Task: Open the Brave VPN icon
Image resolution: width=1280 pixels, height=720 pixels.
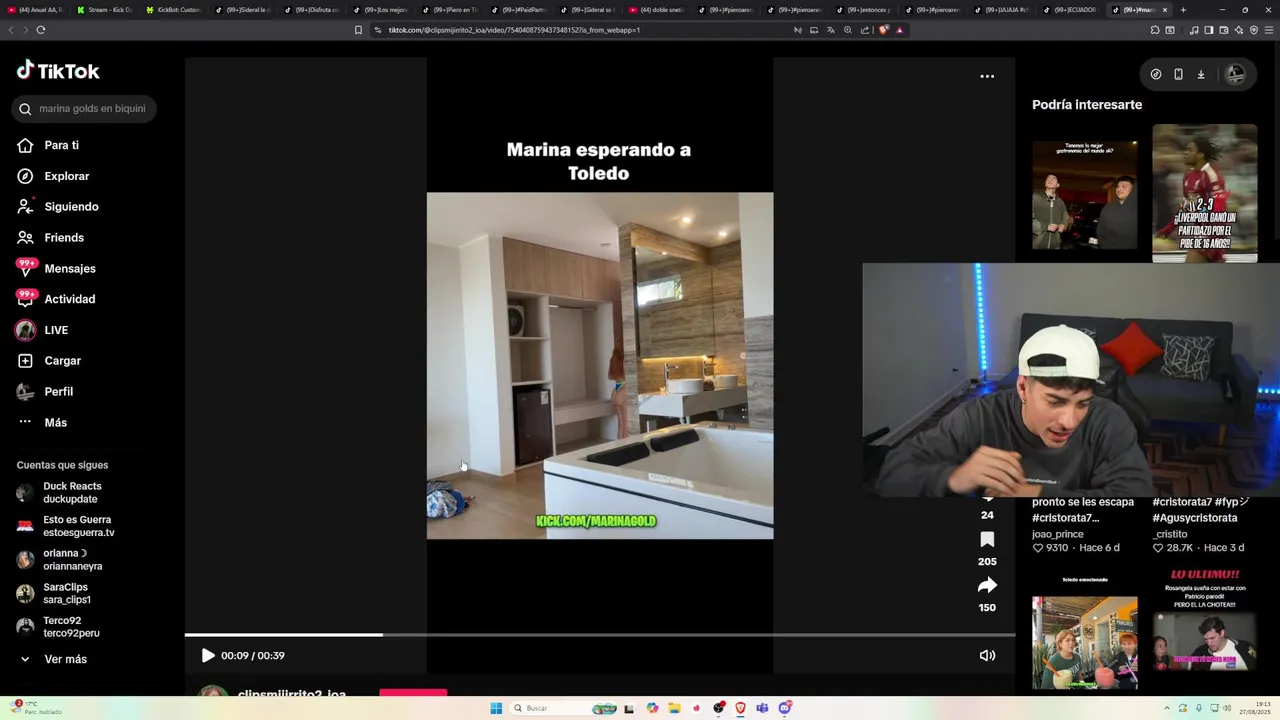Action: point(1254,30)
